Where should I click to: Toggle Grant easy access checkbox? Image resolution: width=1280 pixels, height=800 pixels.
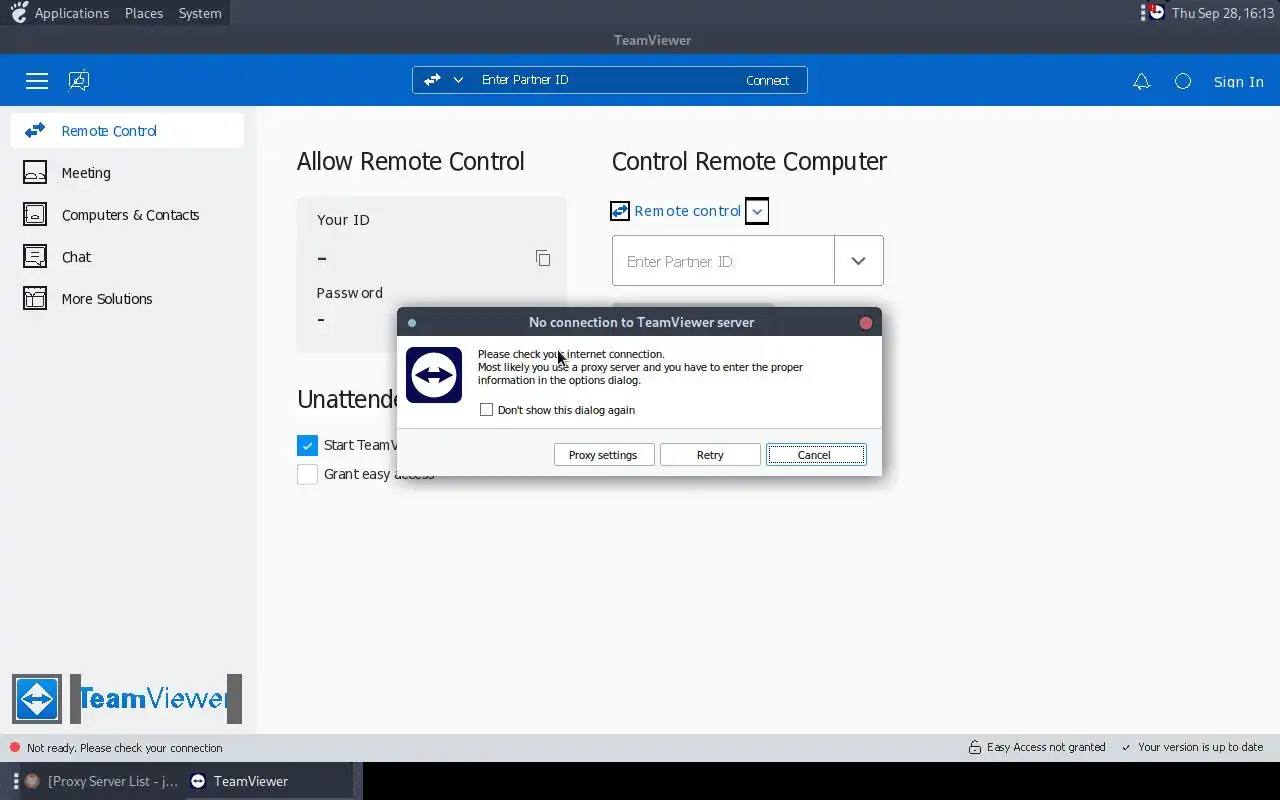(307, 474)
